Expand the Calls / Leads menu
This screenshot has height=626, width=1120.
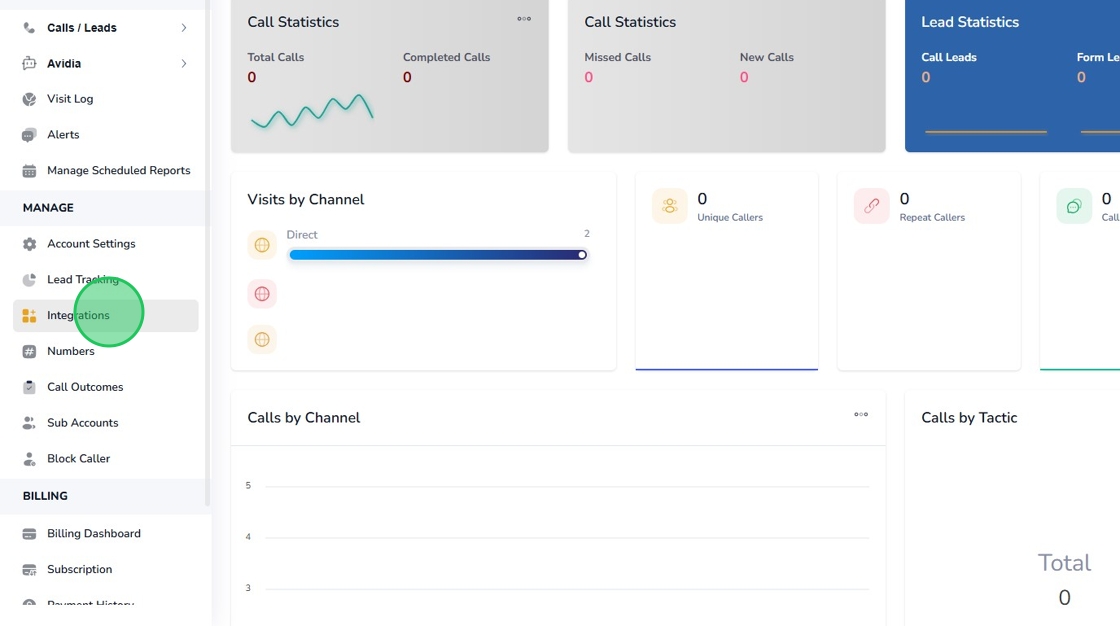click(183, 28)
